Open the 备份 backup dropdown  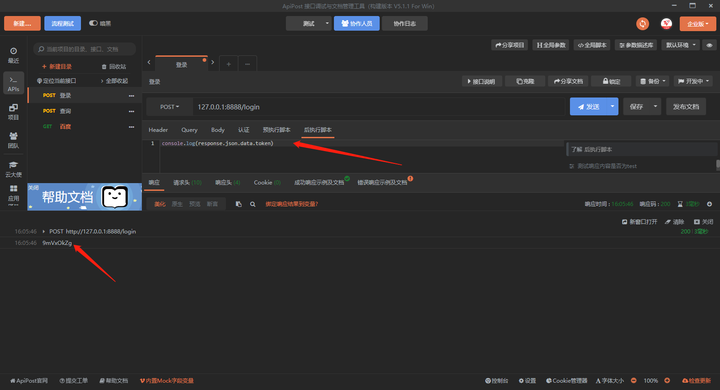point(652,81)
